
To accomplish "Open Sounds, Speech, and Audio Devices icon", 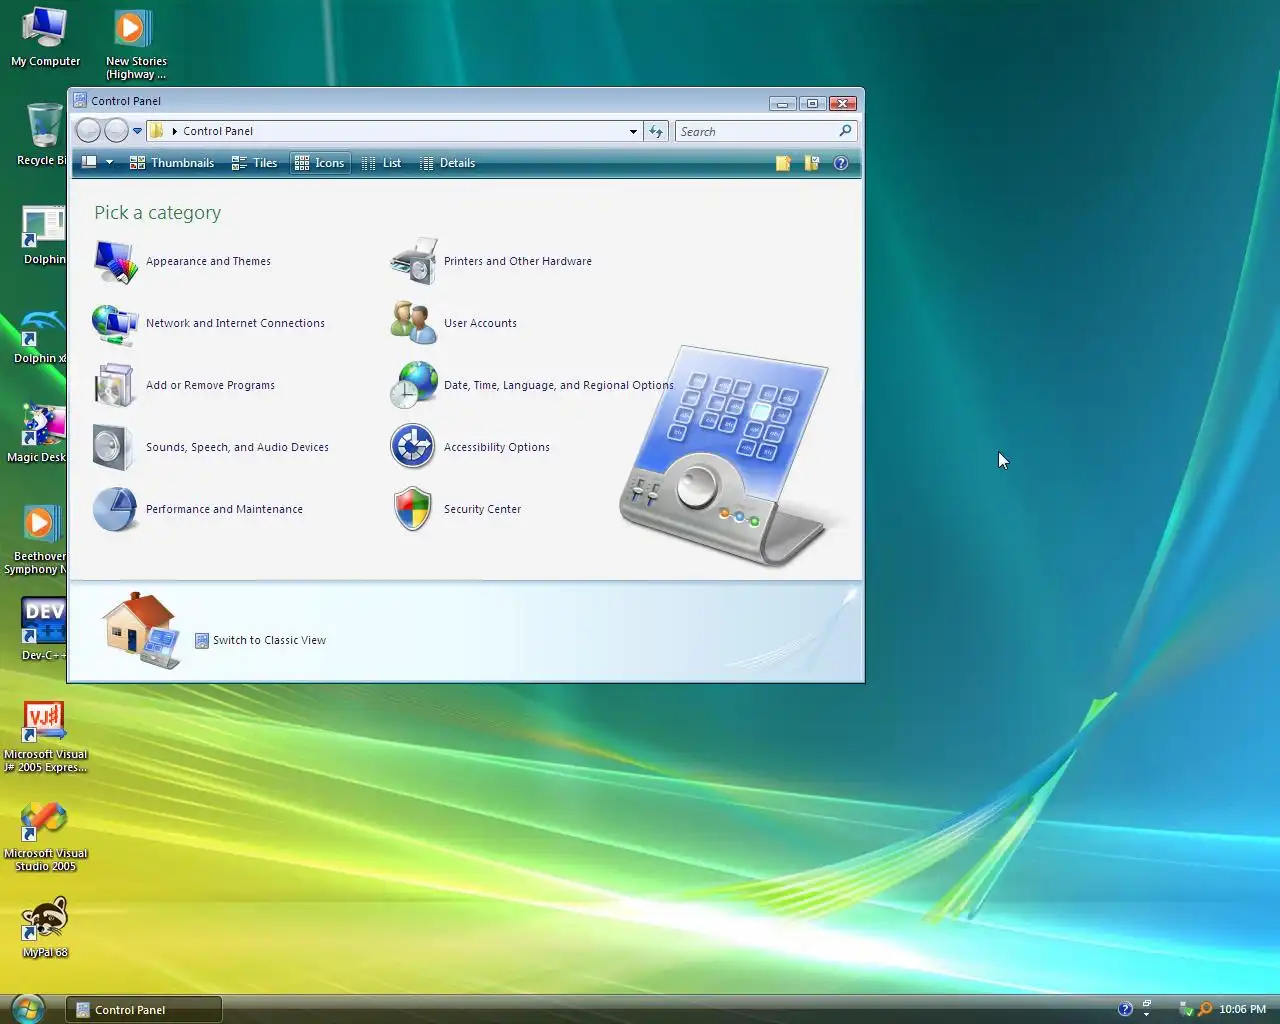I will click(113, 447).
